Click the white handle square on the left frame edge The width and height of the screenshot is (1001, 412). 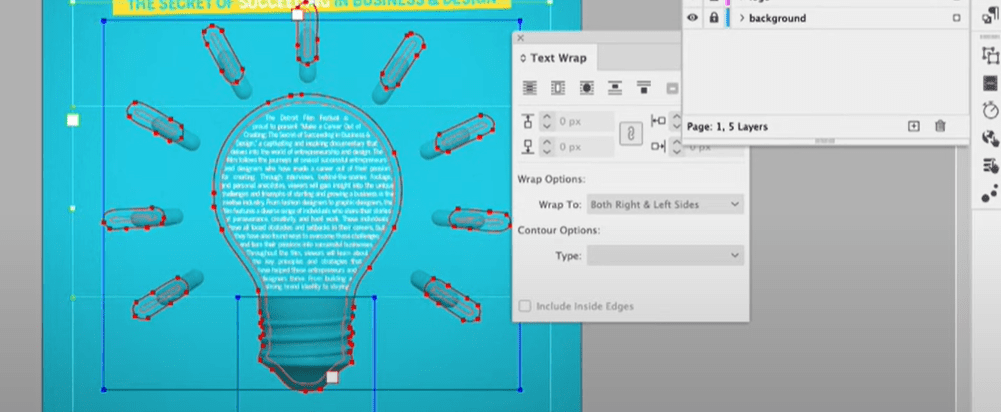tap(73, 119)
